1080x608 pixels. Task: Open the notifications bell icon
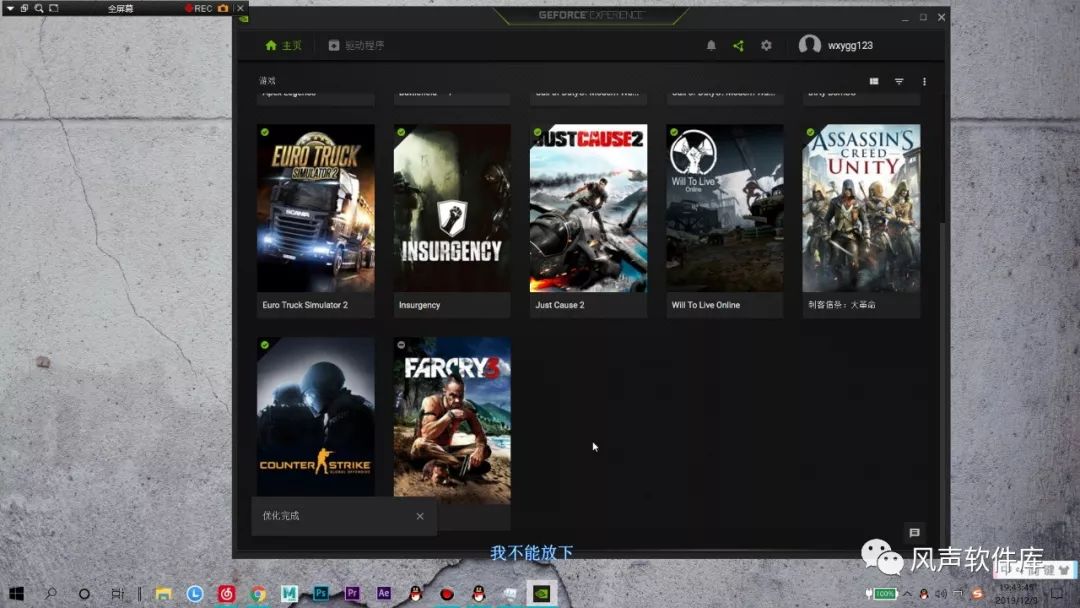(x=711, y=46)
